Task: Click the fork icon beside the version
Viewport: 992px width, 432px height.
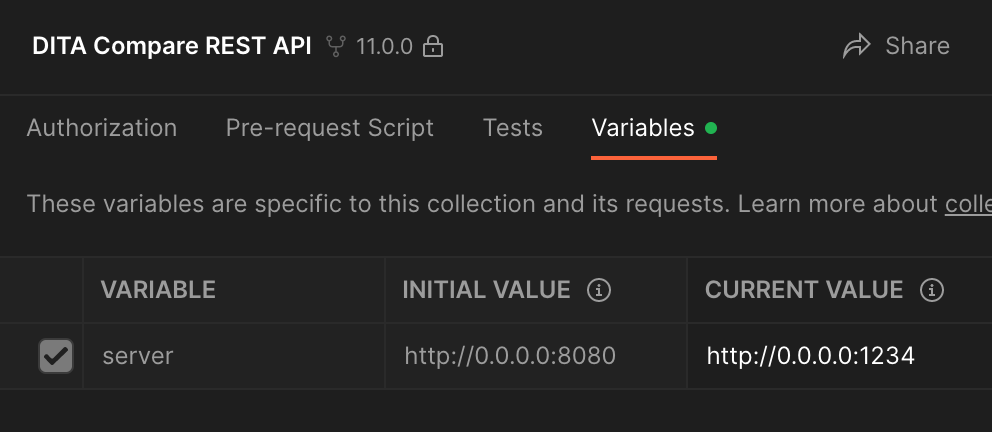Action: [336, 46]
